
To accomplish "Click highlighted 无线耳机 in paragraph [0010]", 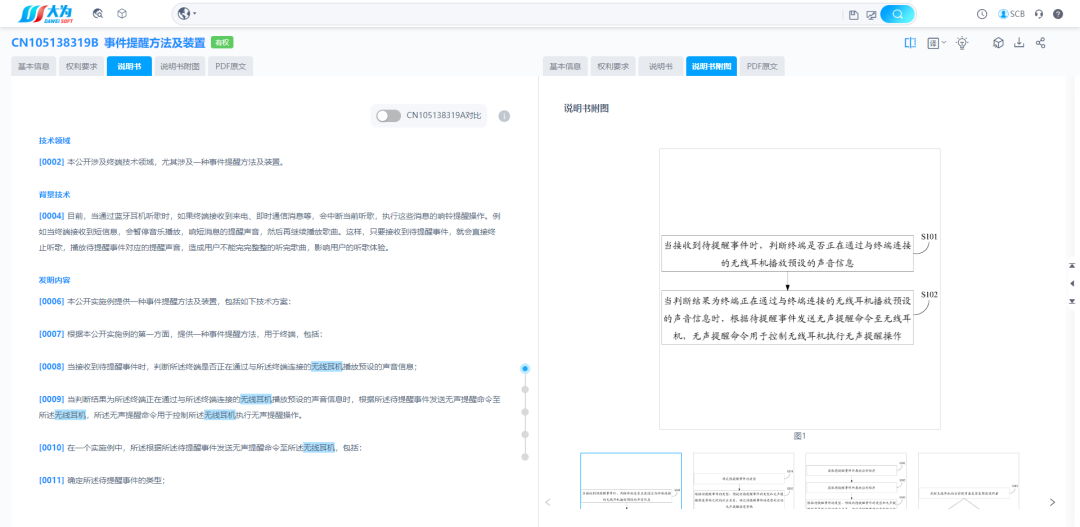I will pyautogui.click(x=319, y=448).
